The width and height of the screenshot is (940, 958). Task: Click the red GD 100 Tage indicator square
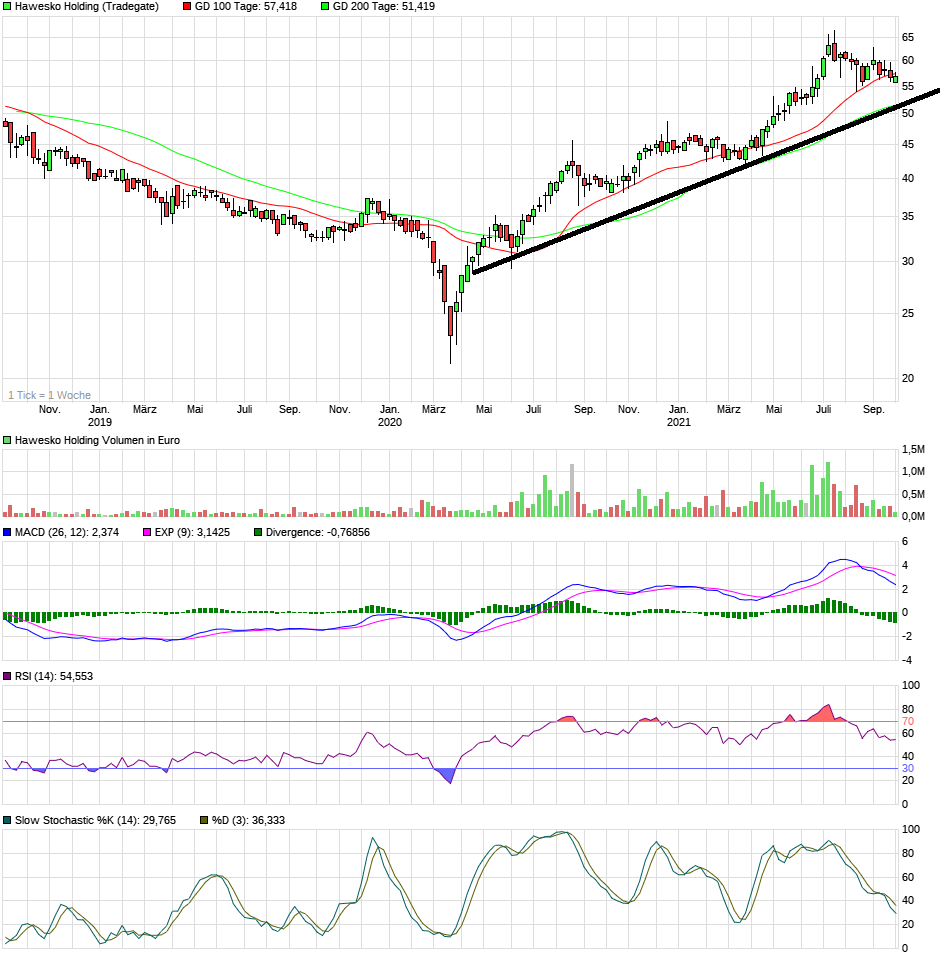[x=187, y=8]
